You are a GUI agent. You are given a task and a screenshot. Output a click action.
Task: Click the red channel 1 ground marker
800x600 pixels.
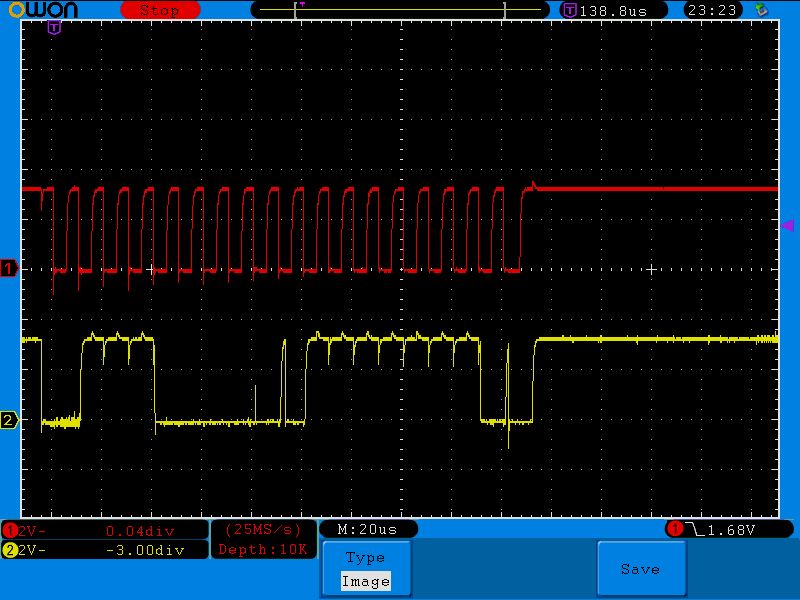point(9,268)
